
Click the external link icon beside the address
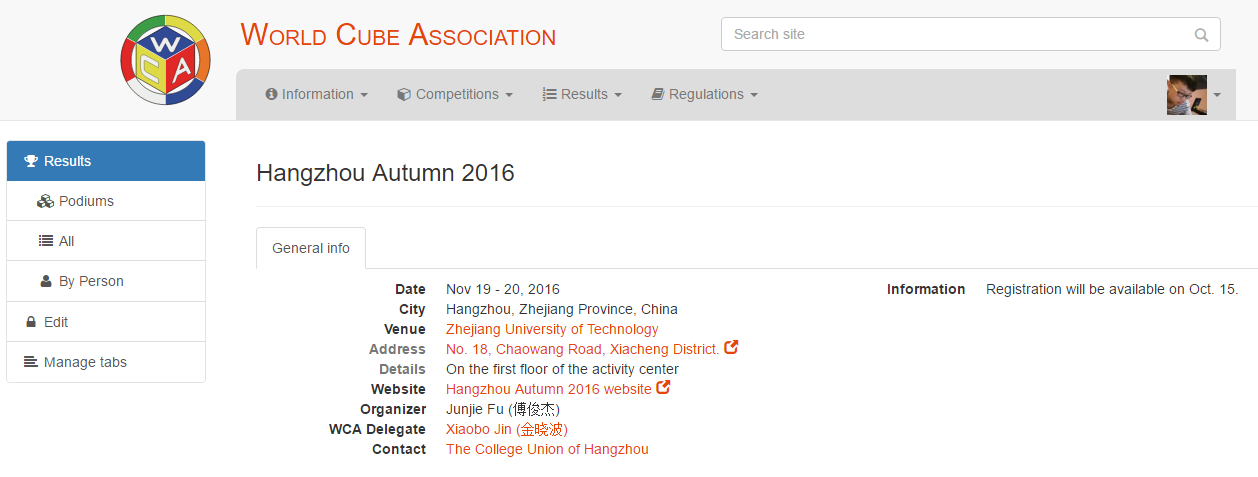click(x=731, y=348)
